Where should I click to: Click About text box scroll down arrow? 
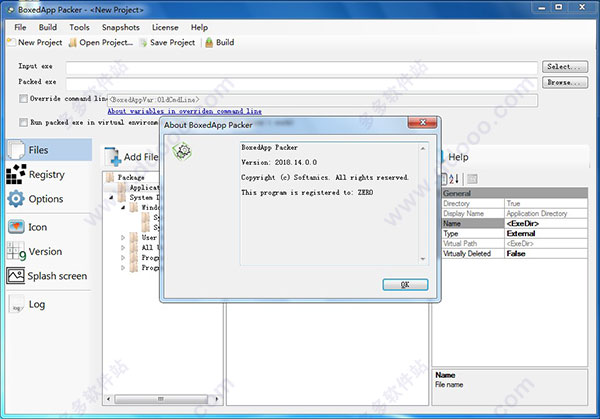click(423, 259)
